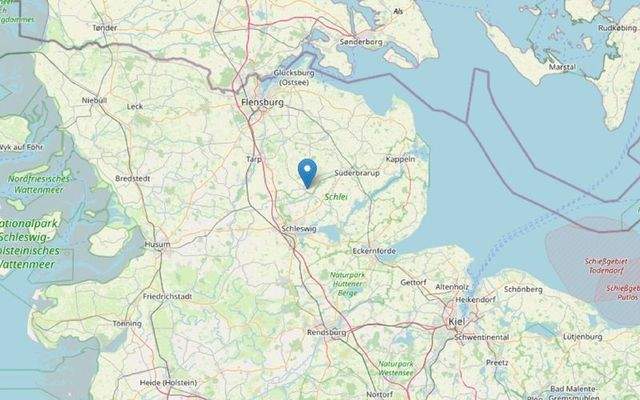This screenshot has height=400, width=640.
Task: Select the Heide (Holstein) town label
Action: click(168, 383)
